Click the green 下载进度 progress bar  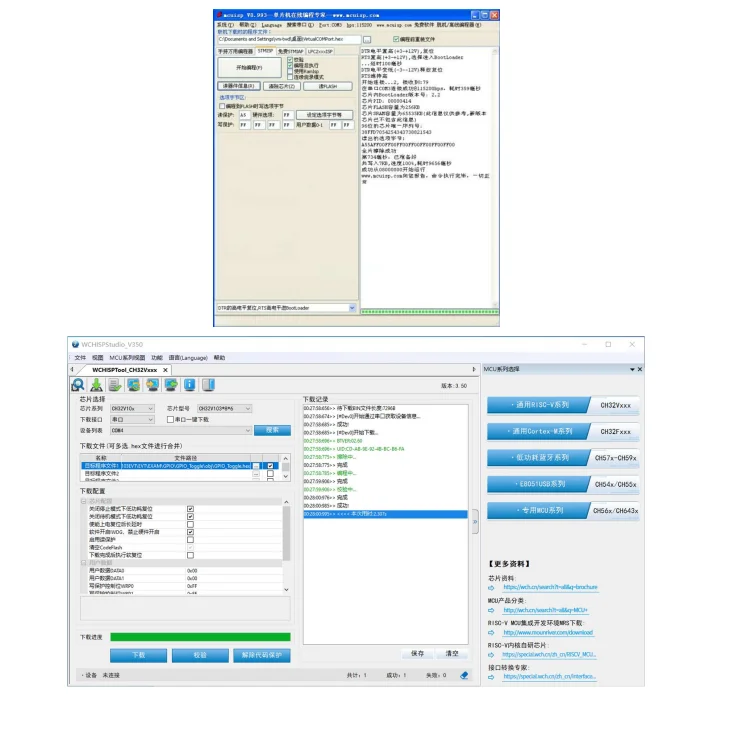coord(200,636)
